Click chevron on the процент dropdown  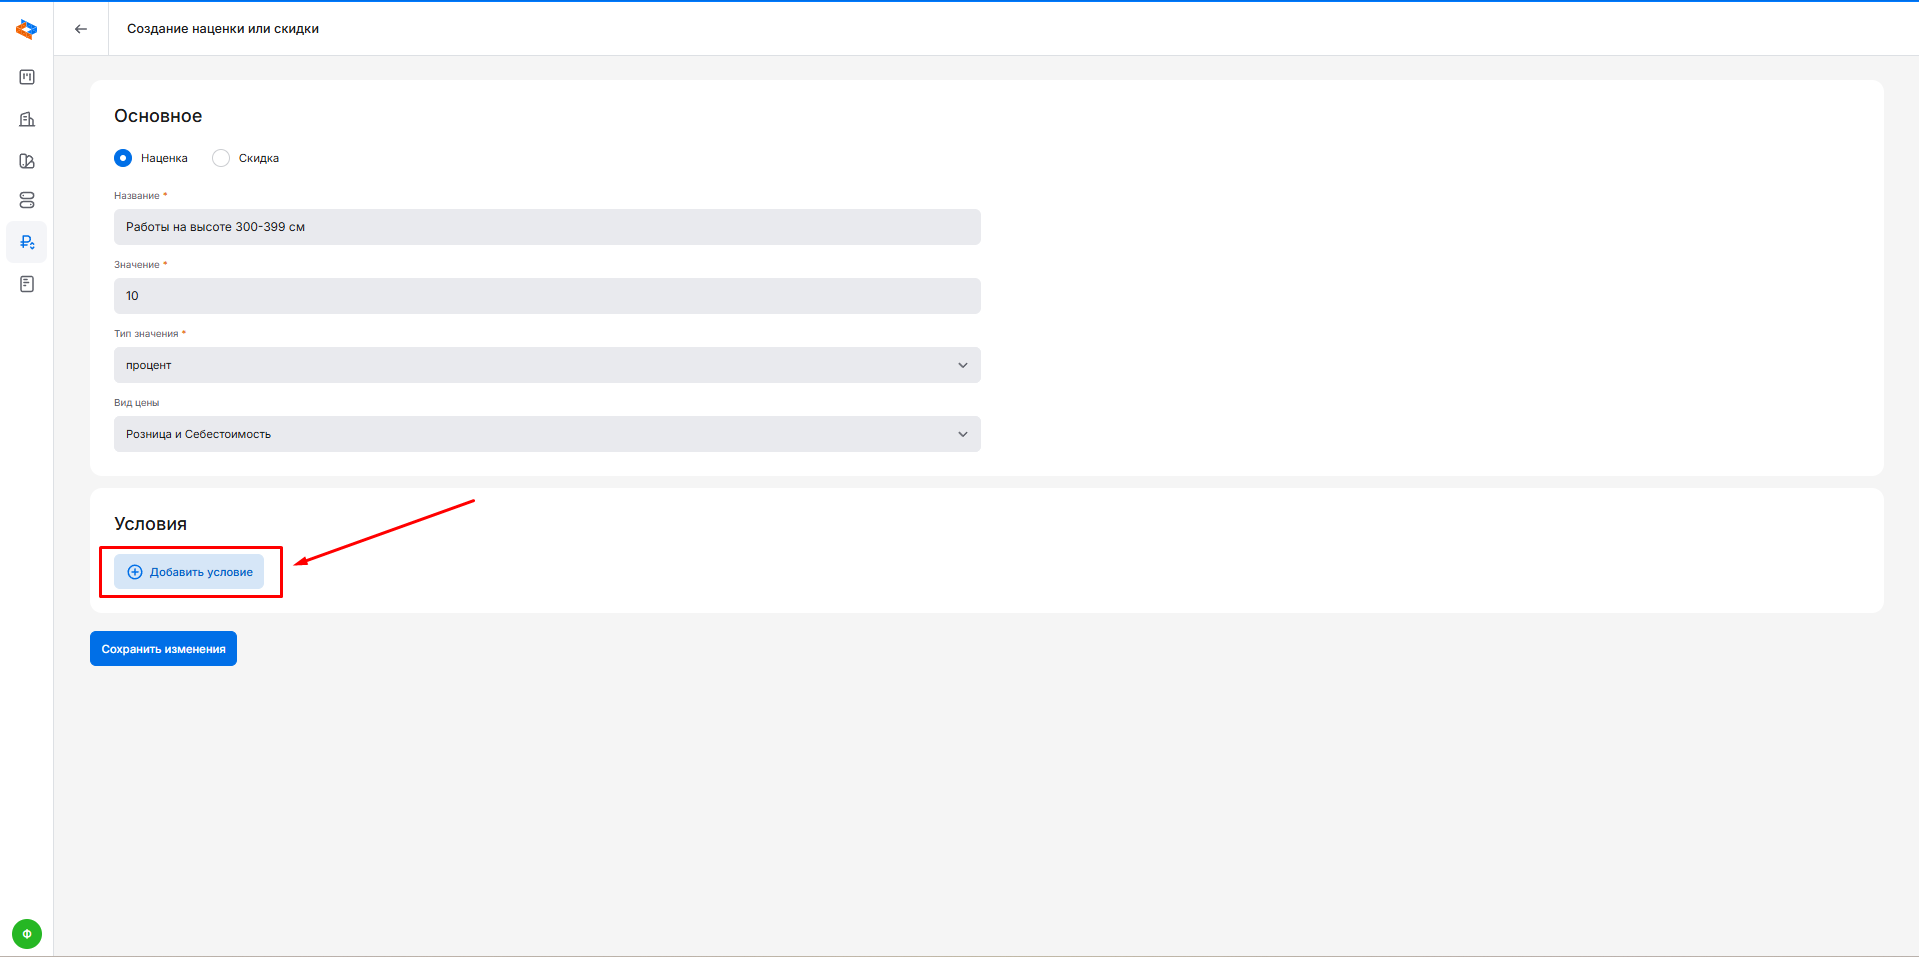pos(963,365)
